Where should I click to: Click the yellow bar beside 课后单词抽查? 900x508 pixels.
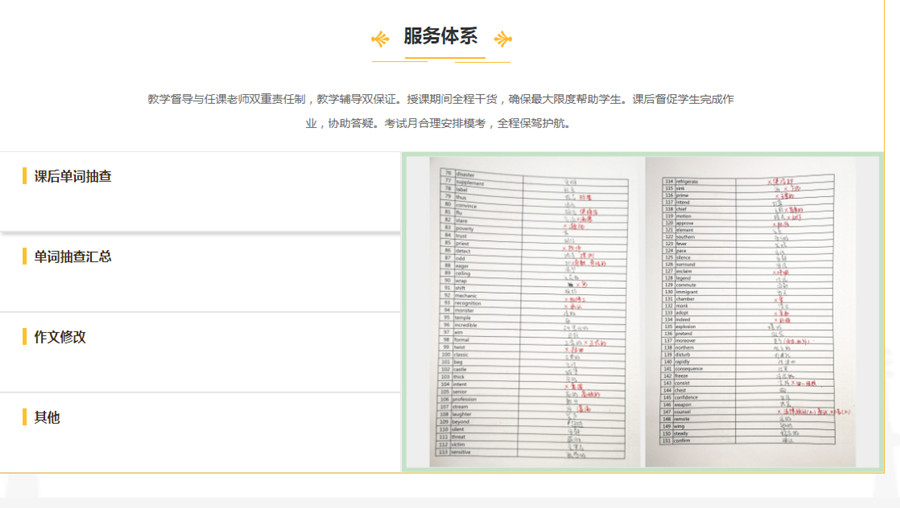coord(24,177)
